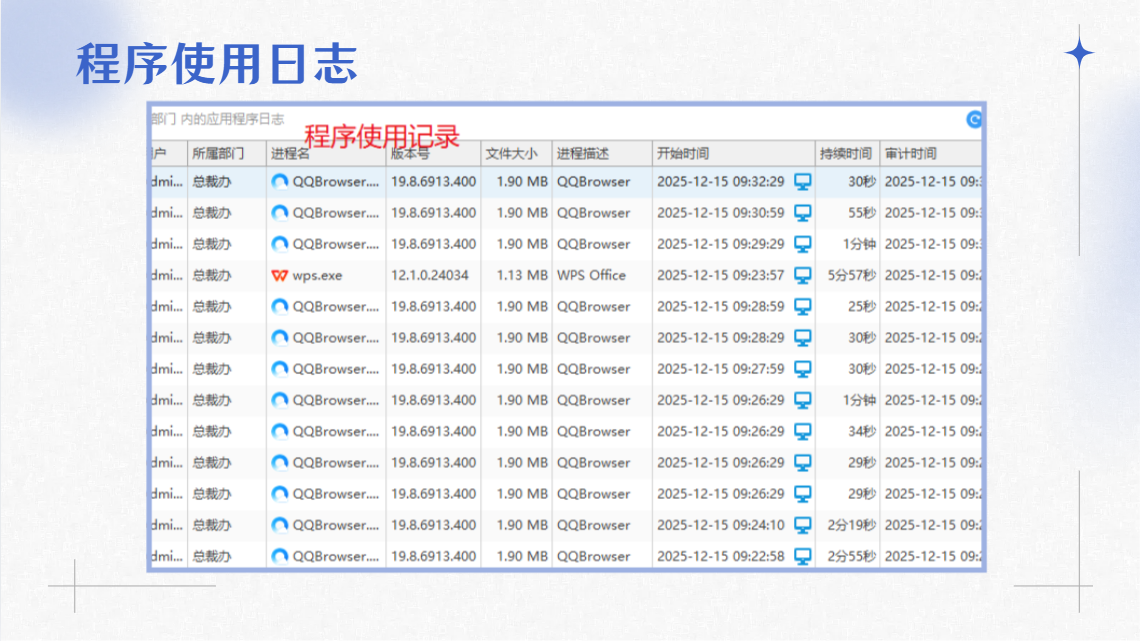Sort by the 进程描述 column header
1140x641 pixels.
[602, 153]
